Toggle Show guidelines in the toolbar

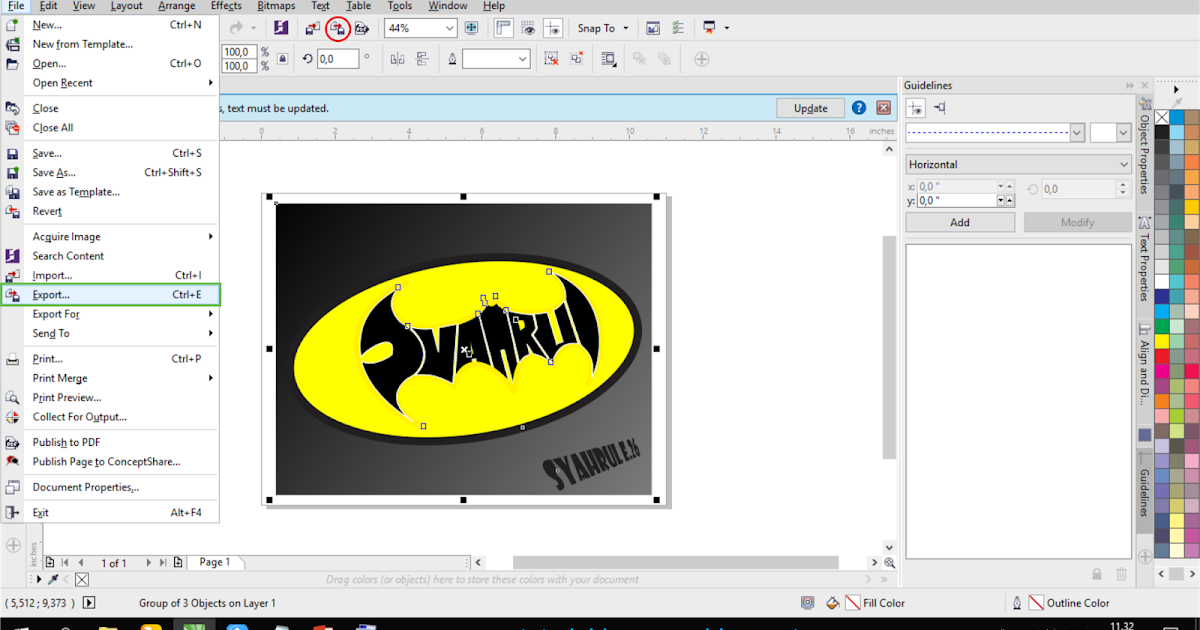[x=553, y=28]
